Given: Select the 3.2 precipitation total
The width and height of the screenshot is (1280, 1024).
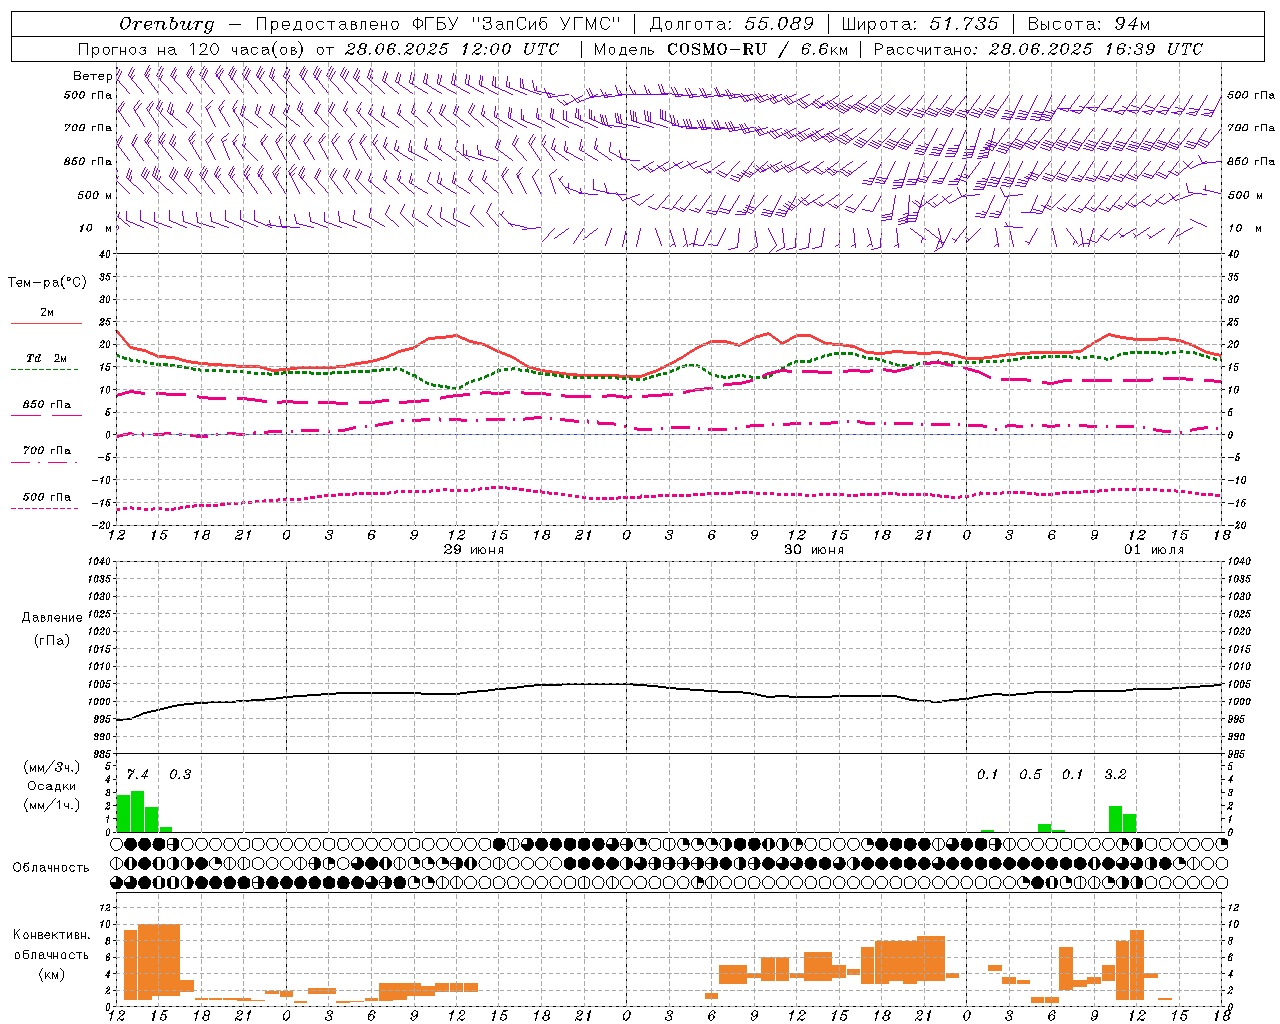Looking at the screenshot, I should pos(1115,775).
